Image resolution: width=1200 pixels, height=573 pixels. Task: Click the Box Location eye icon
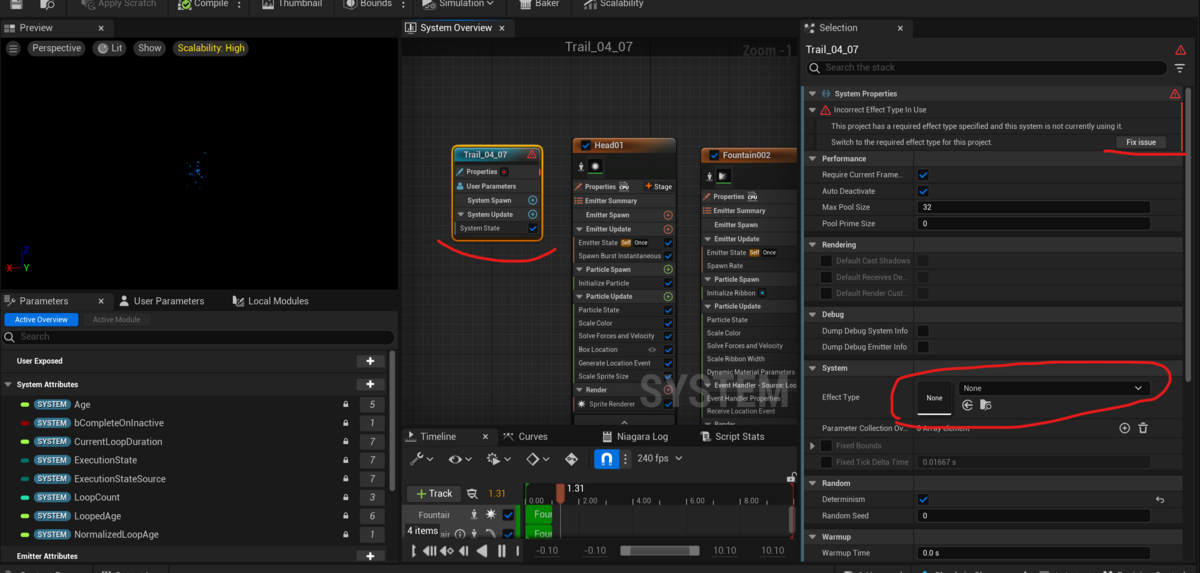[652, 350]
